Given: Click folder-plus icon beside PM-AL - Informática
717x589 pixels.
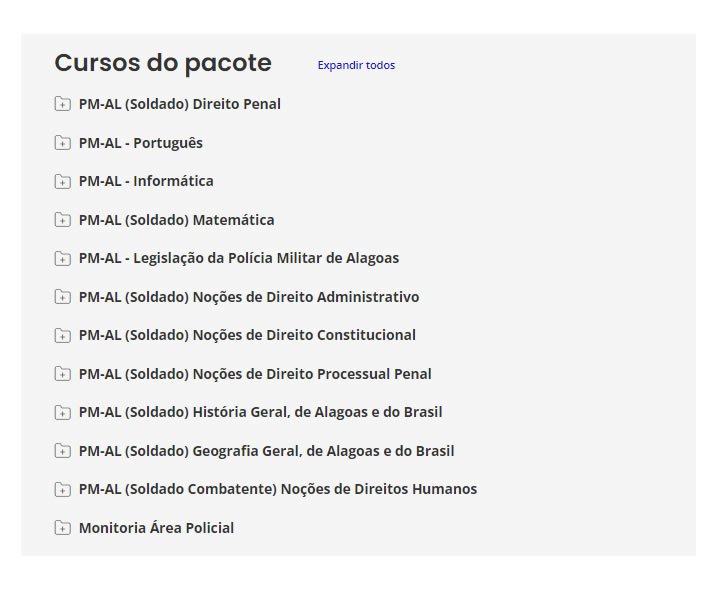Looking at the screenshot, I should [x=62, y=181].
